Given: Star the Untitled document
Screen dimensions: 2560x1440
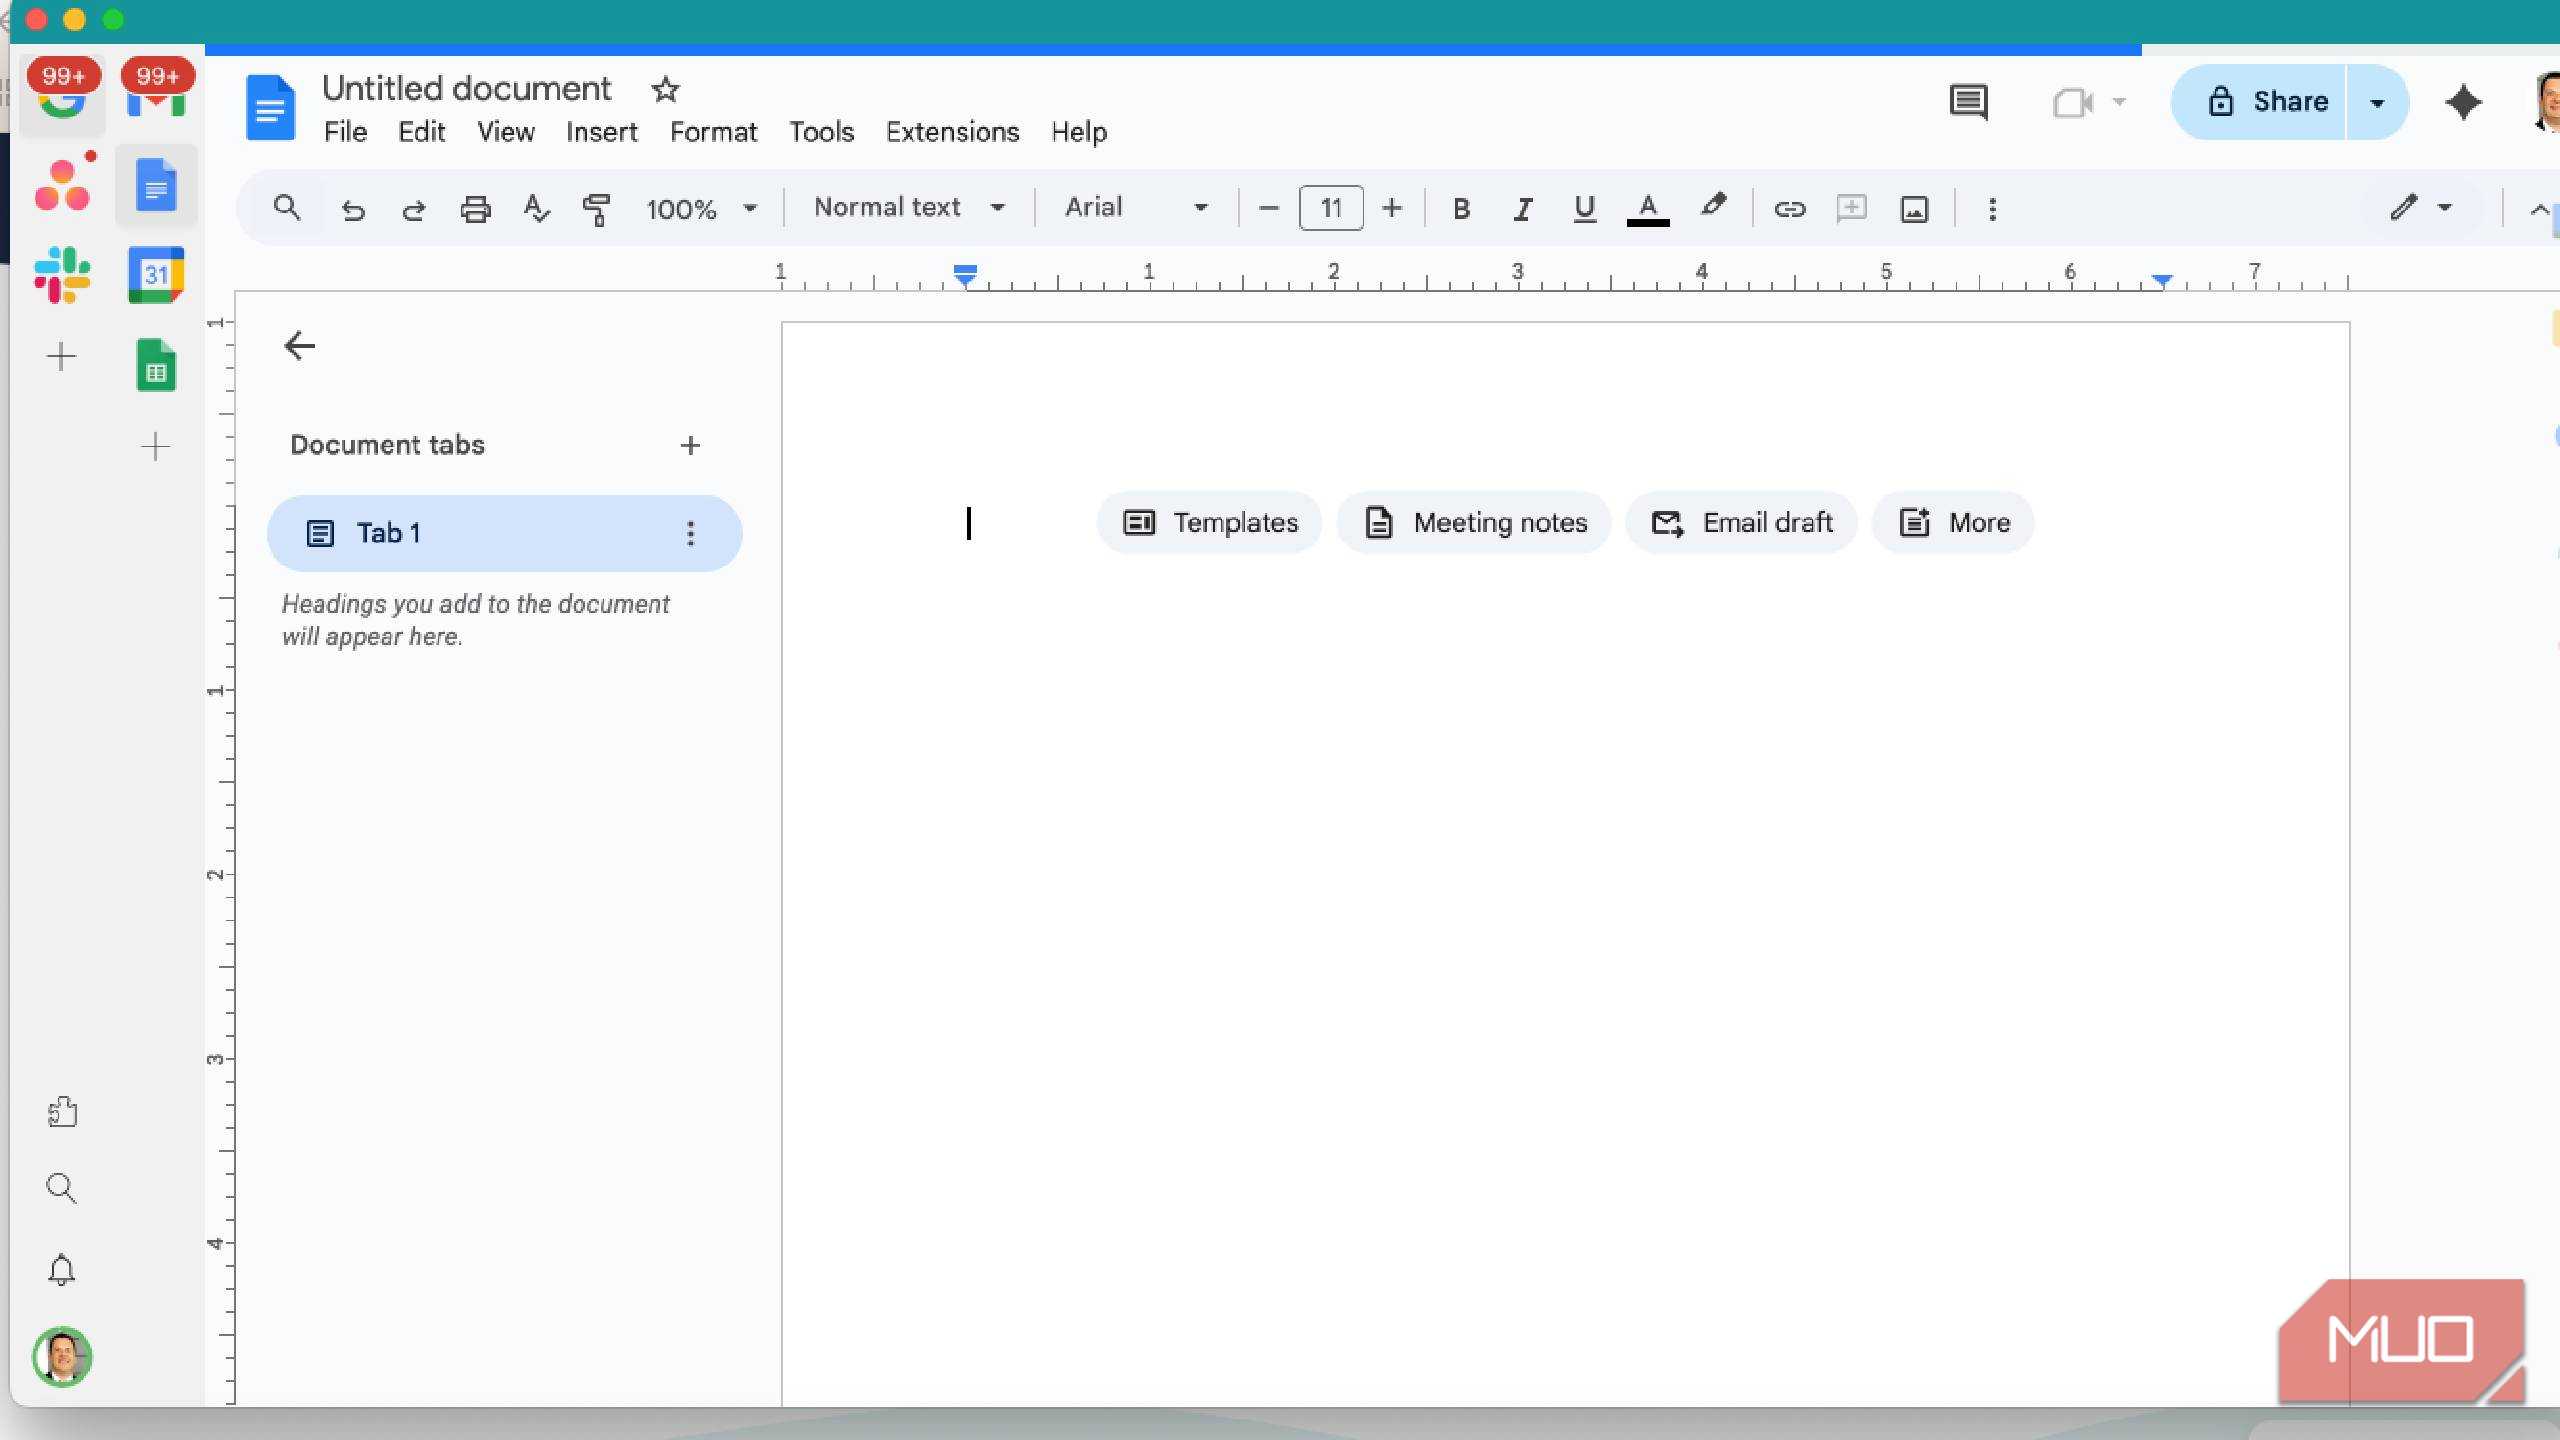Looking at the screenshot, I should 664,88.
